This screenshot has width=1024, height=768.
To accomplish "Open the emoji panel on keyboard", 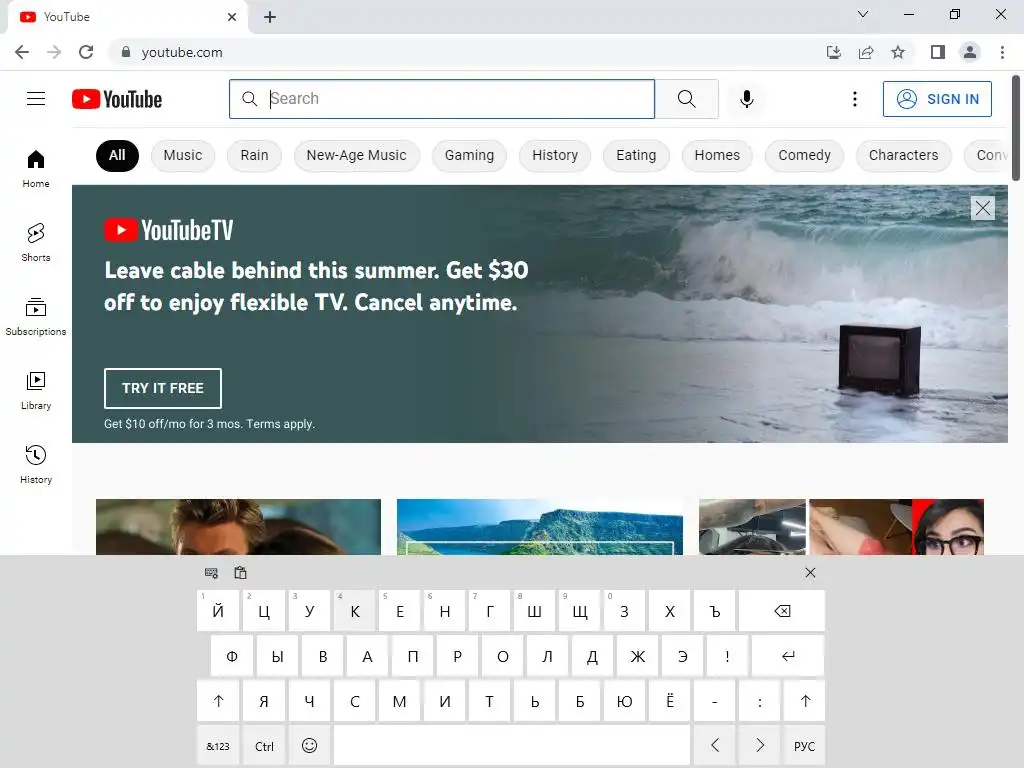I will click(x=310, y=746).
